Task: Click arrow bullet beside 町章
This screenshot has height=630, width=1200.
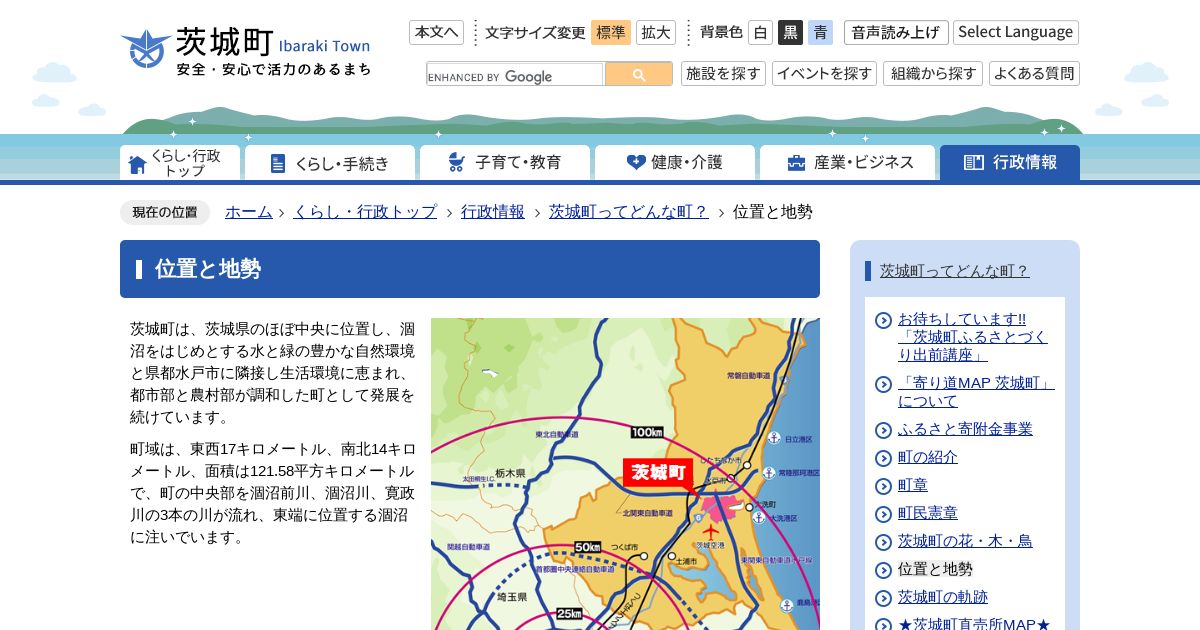Action: 883,486
